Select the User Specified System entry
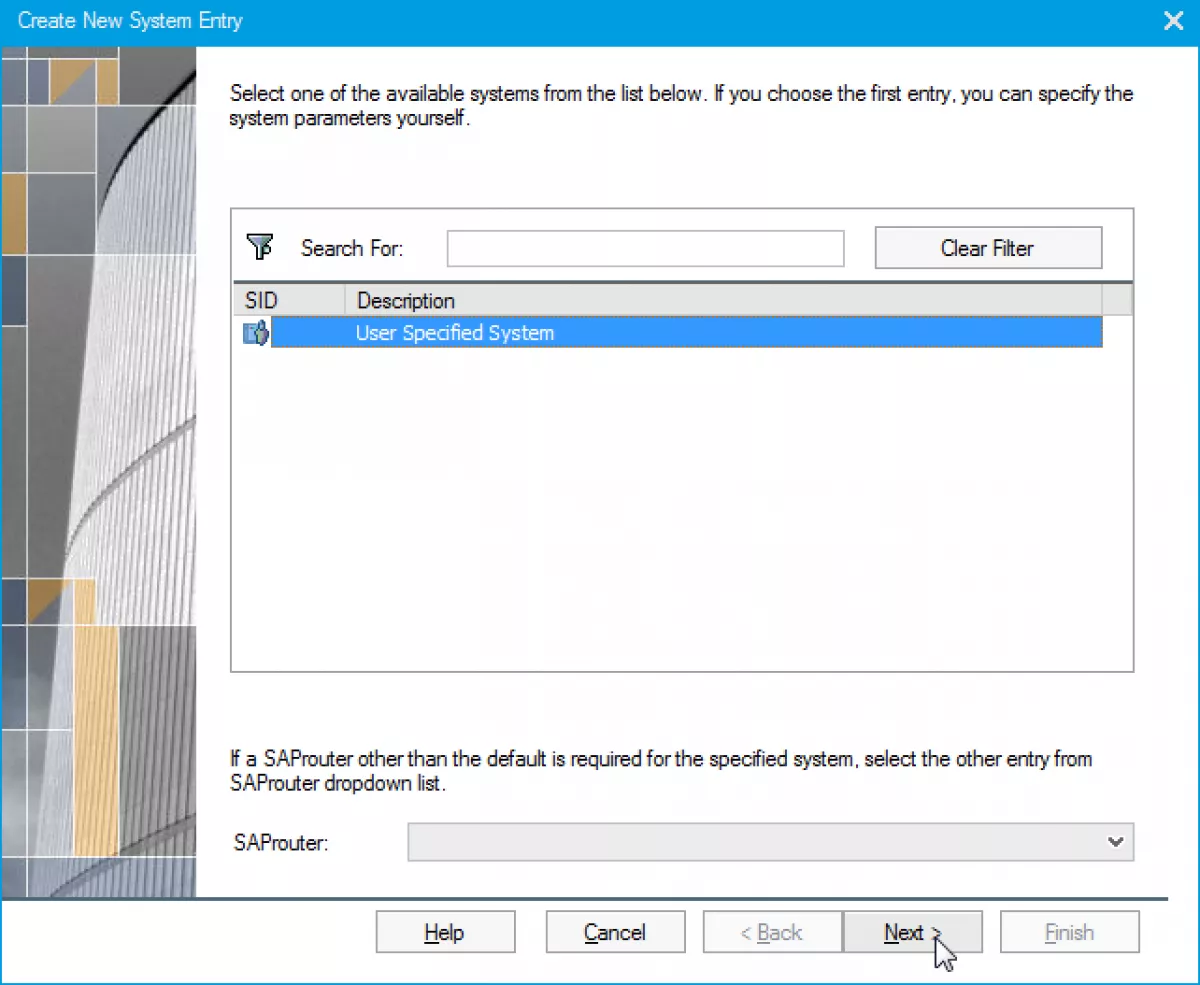The width and height of the screenshot is (1200, 985). pyautogui.click(x=686, y=333)
